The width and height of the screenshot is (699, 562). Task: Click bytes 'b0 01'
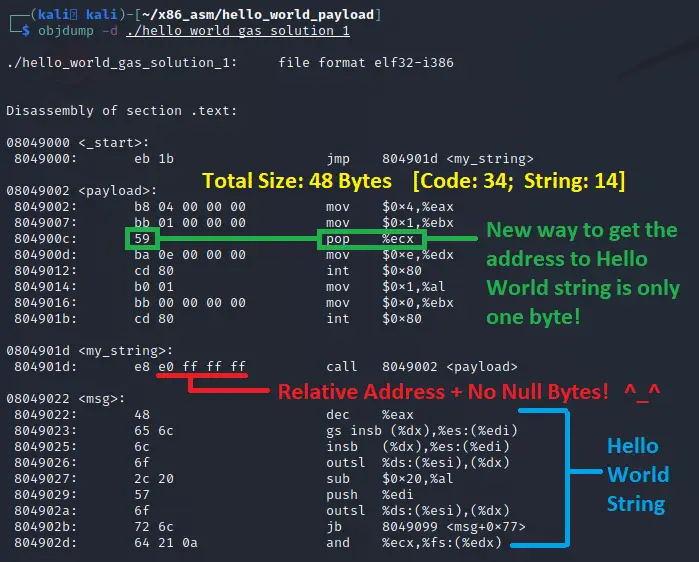(154, 287)
